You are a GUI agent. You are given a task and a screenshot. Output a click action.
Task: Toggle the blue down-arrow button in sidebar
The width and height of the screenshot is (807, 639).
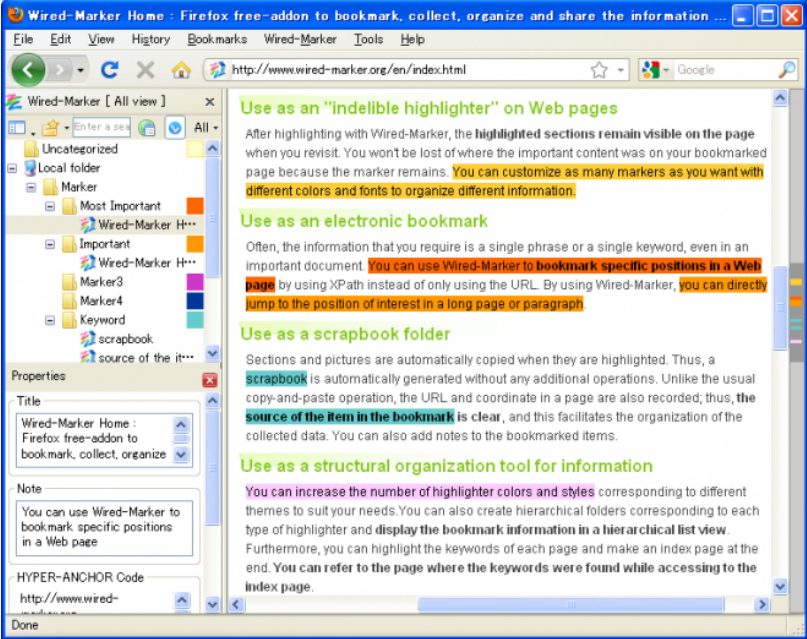click(175, 127)
